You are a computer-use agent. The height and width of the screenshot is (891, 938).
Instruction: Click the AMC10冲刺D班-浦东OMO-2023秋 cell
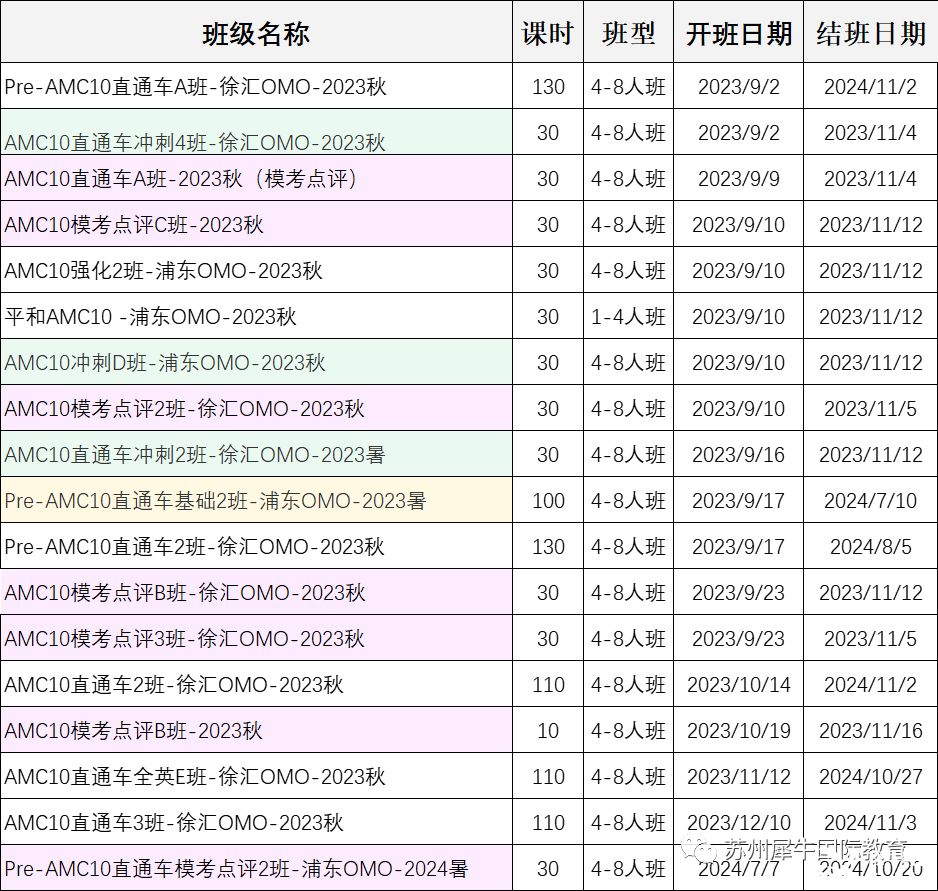(166, 363)
